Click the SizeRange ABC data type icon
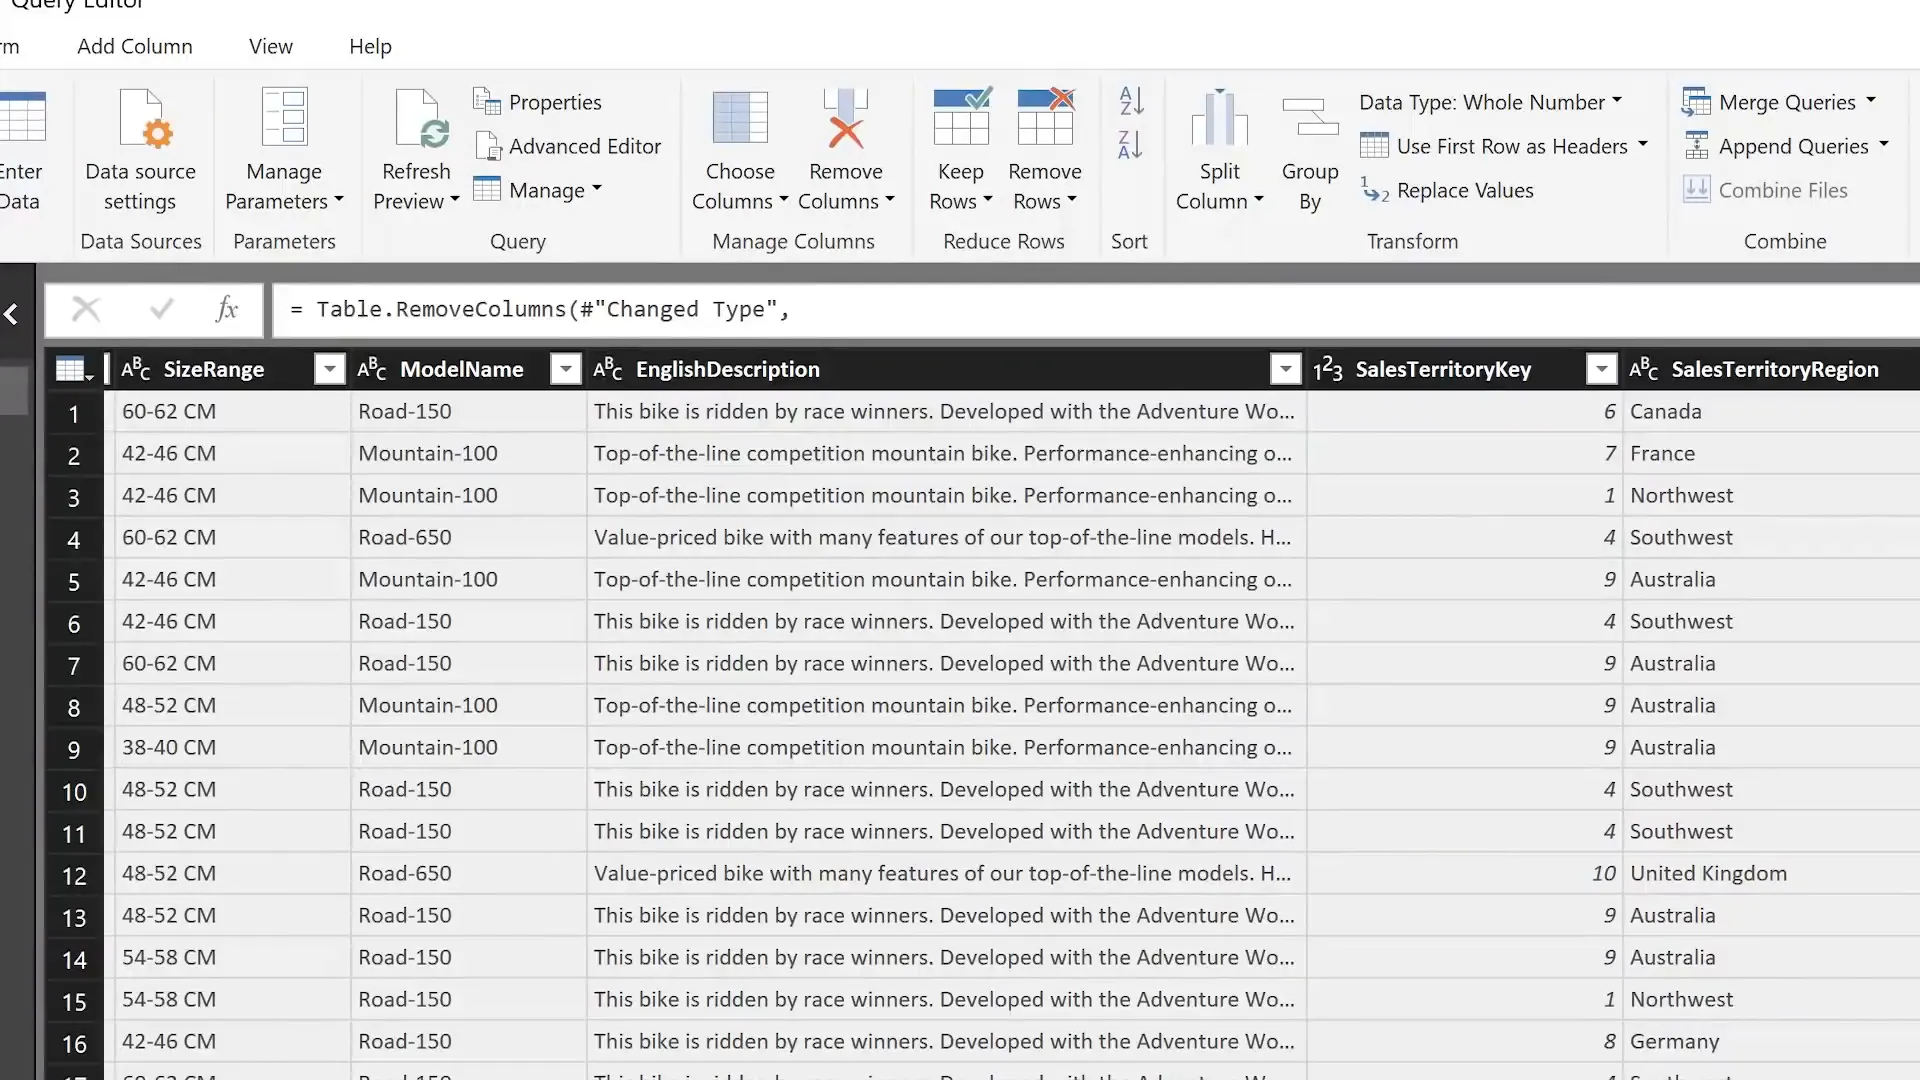This screenshot has height=1080, width=1920. [135, 369]
